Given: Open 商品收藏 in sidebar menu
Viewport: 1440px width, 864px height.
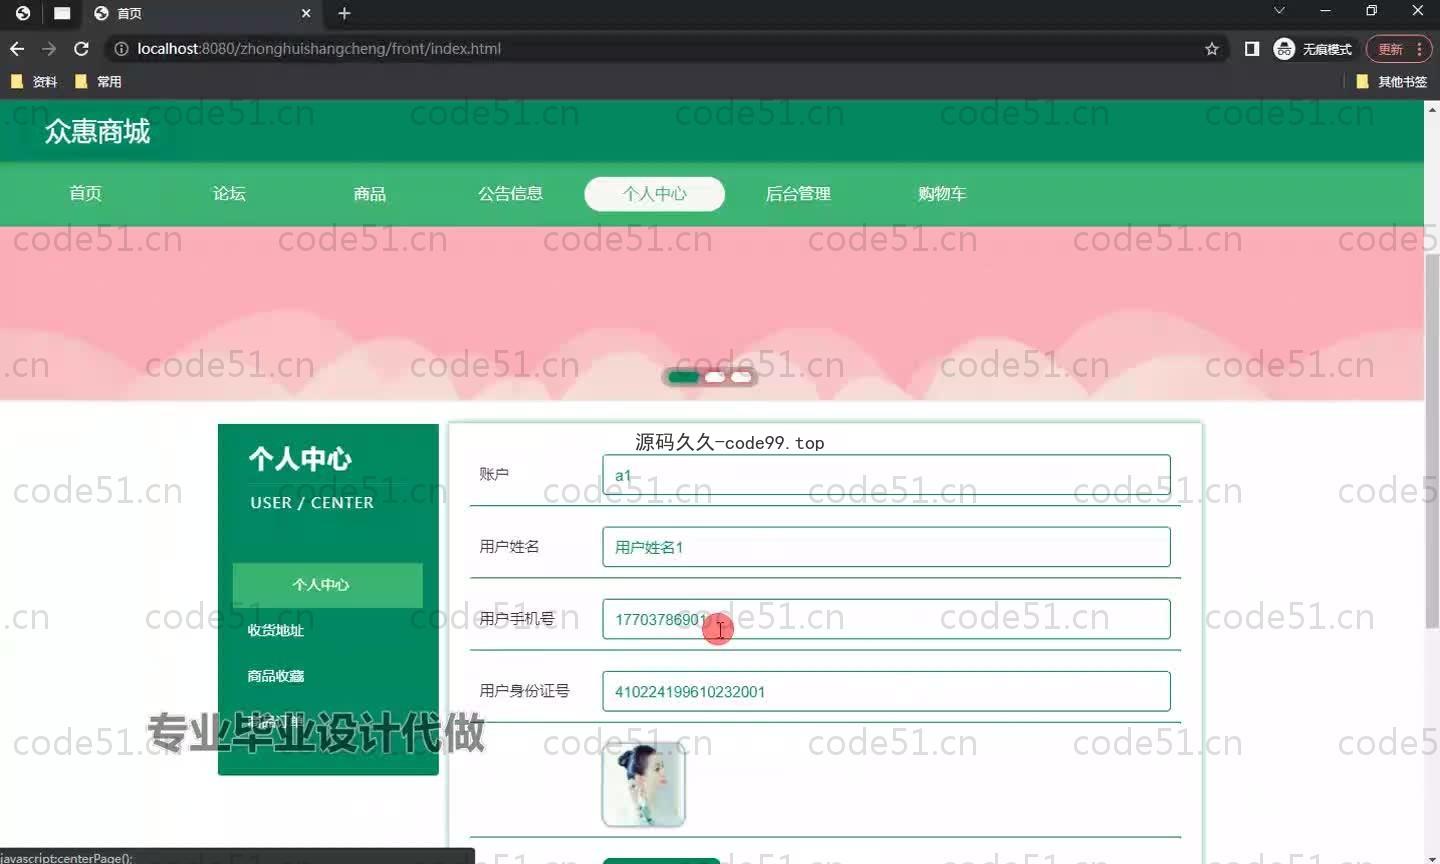Looking at the screenshot, I should pyautogui.click(x=276, y=676).
